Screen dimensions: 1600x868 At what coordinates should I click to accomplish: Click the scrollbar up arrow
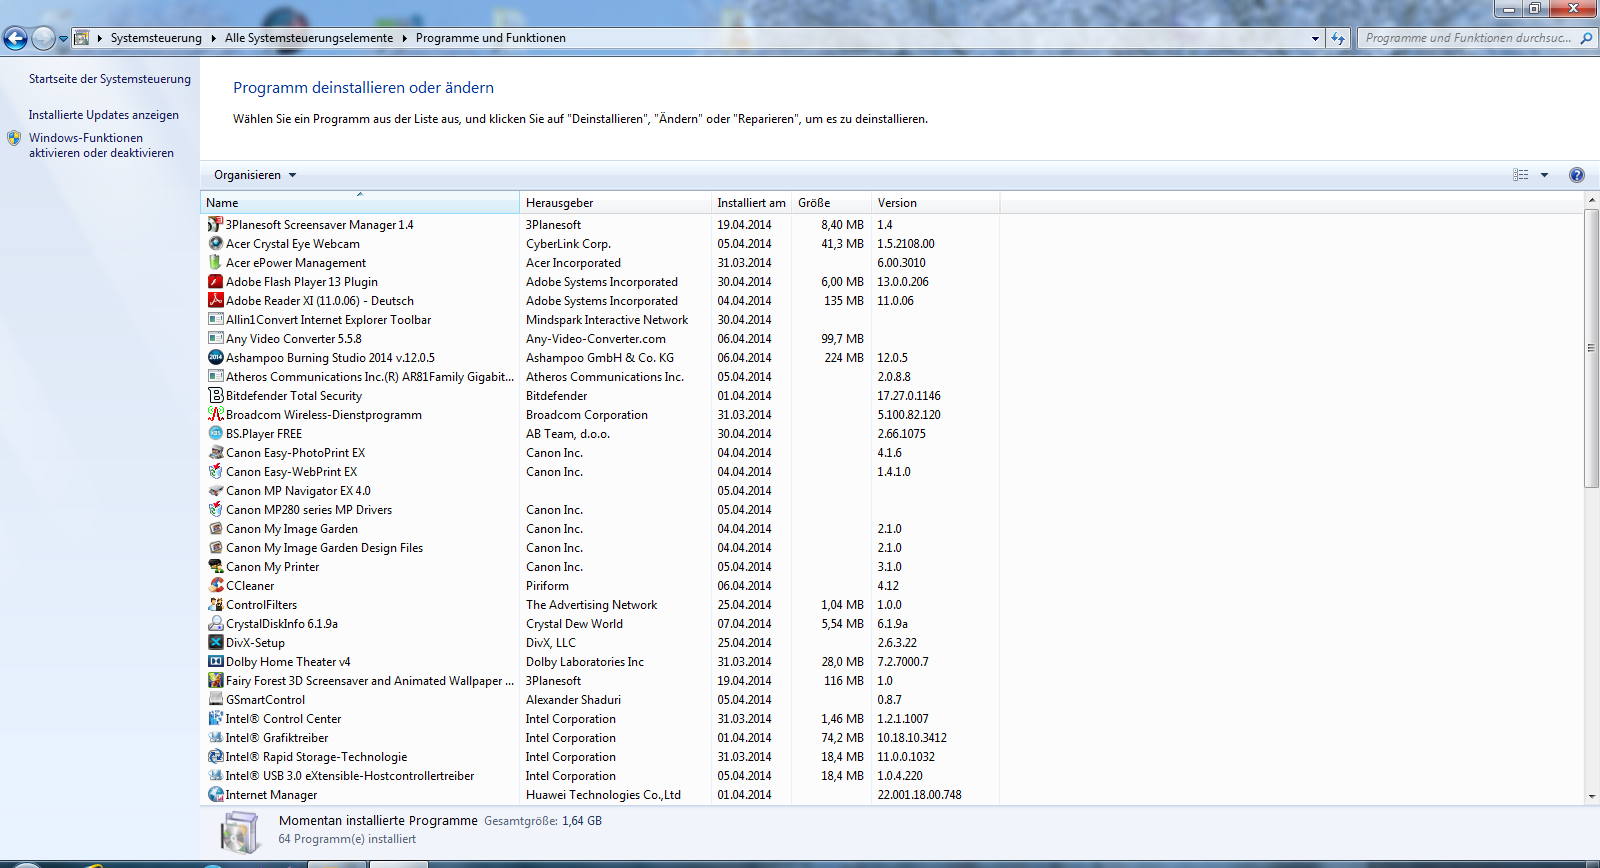click(1592, 201)
